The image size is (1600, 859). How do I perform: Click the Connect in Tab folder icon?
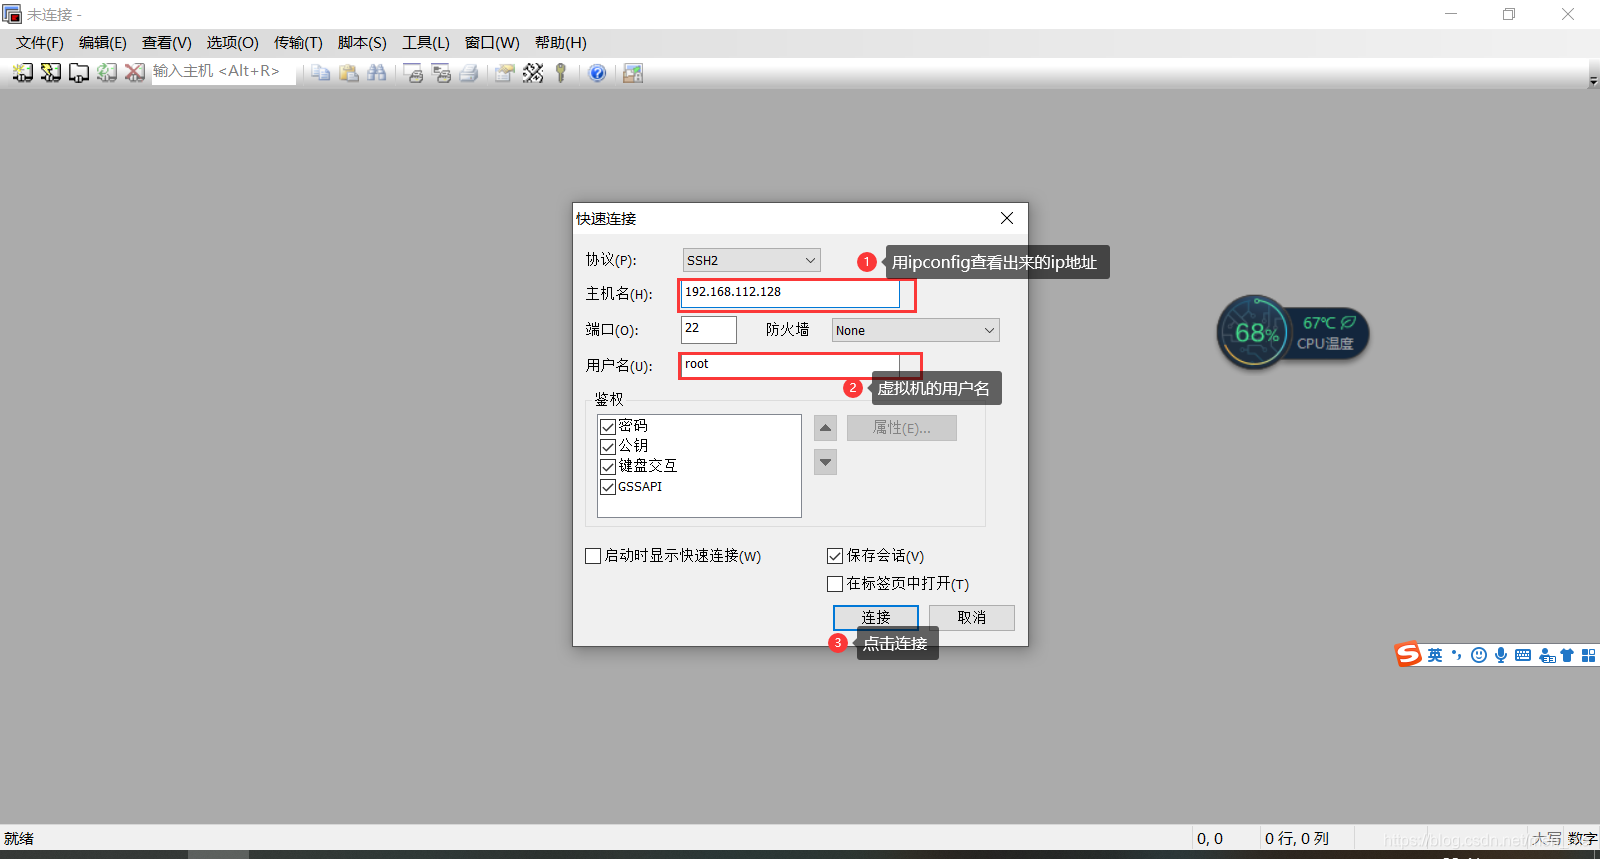(78, 73)
